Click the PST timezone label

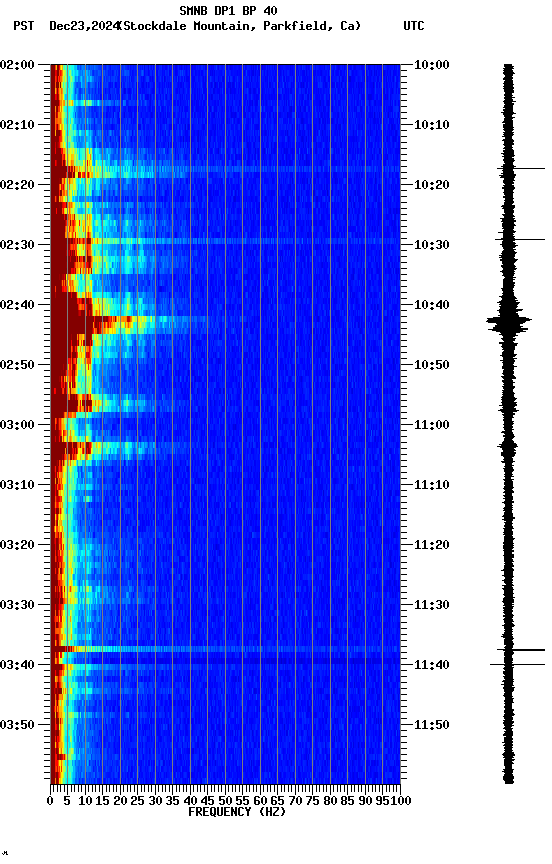[x=23, y=26]
